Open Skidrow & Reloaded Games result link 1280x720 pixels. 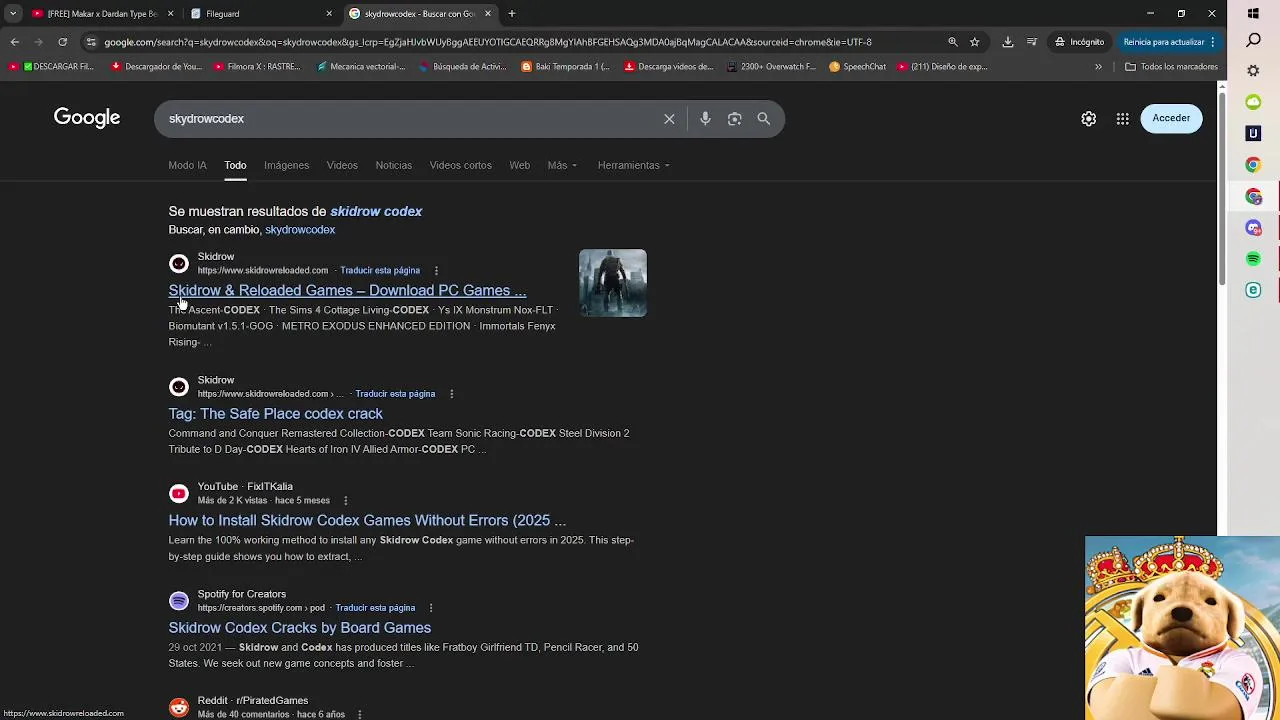point(347,290)
